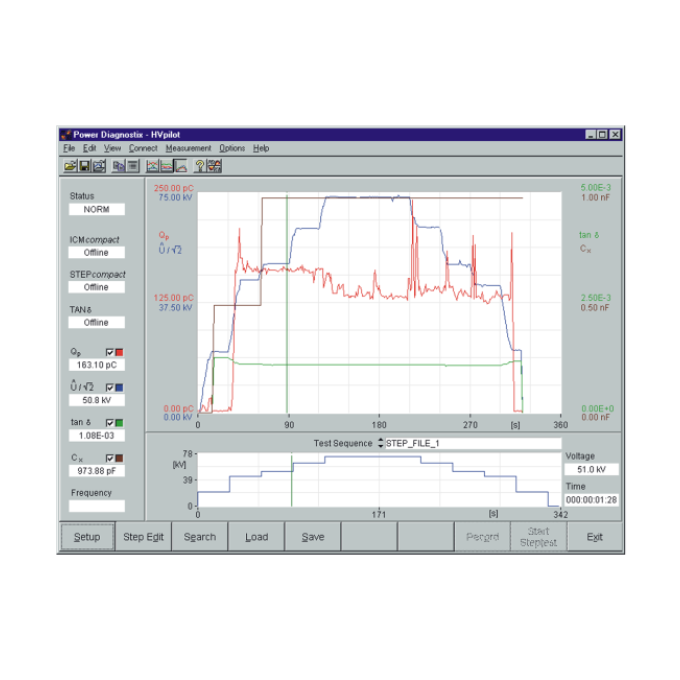680x680 pixels.
Task: Open the Options menu
Action: point(232,148)
